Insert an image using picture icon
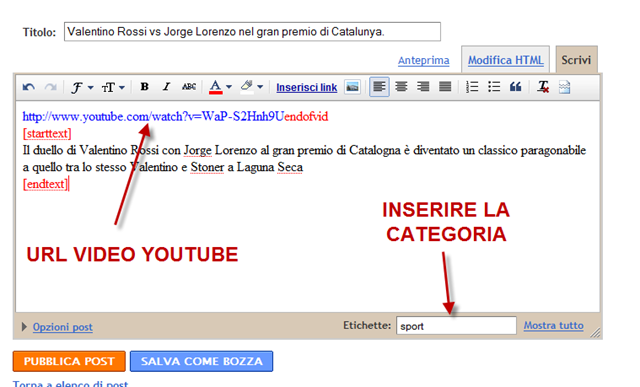 click(x=352, y=87)
